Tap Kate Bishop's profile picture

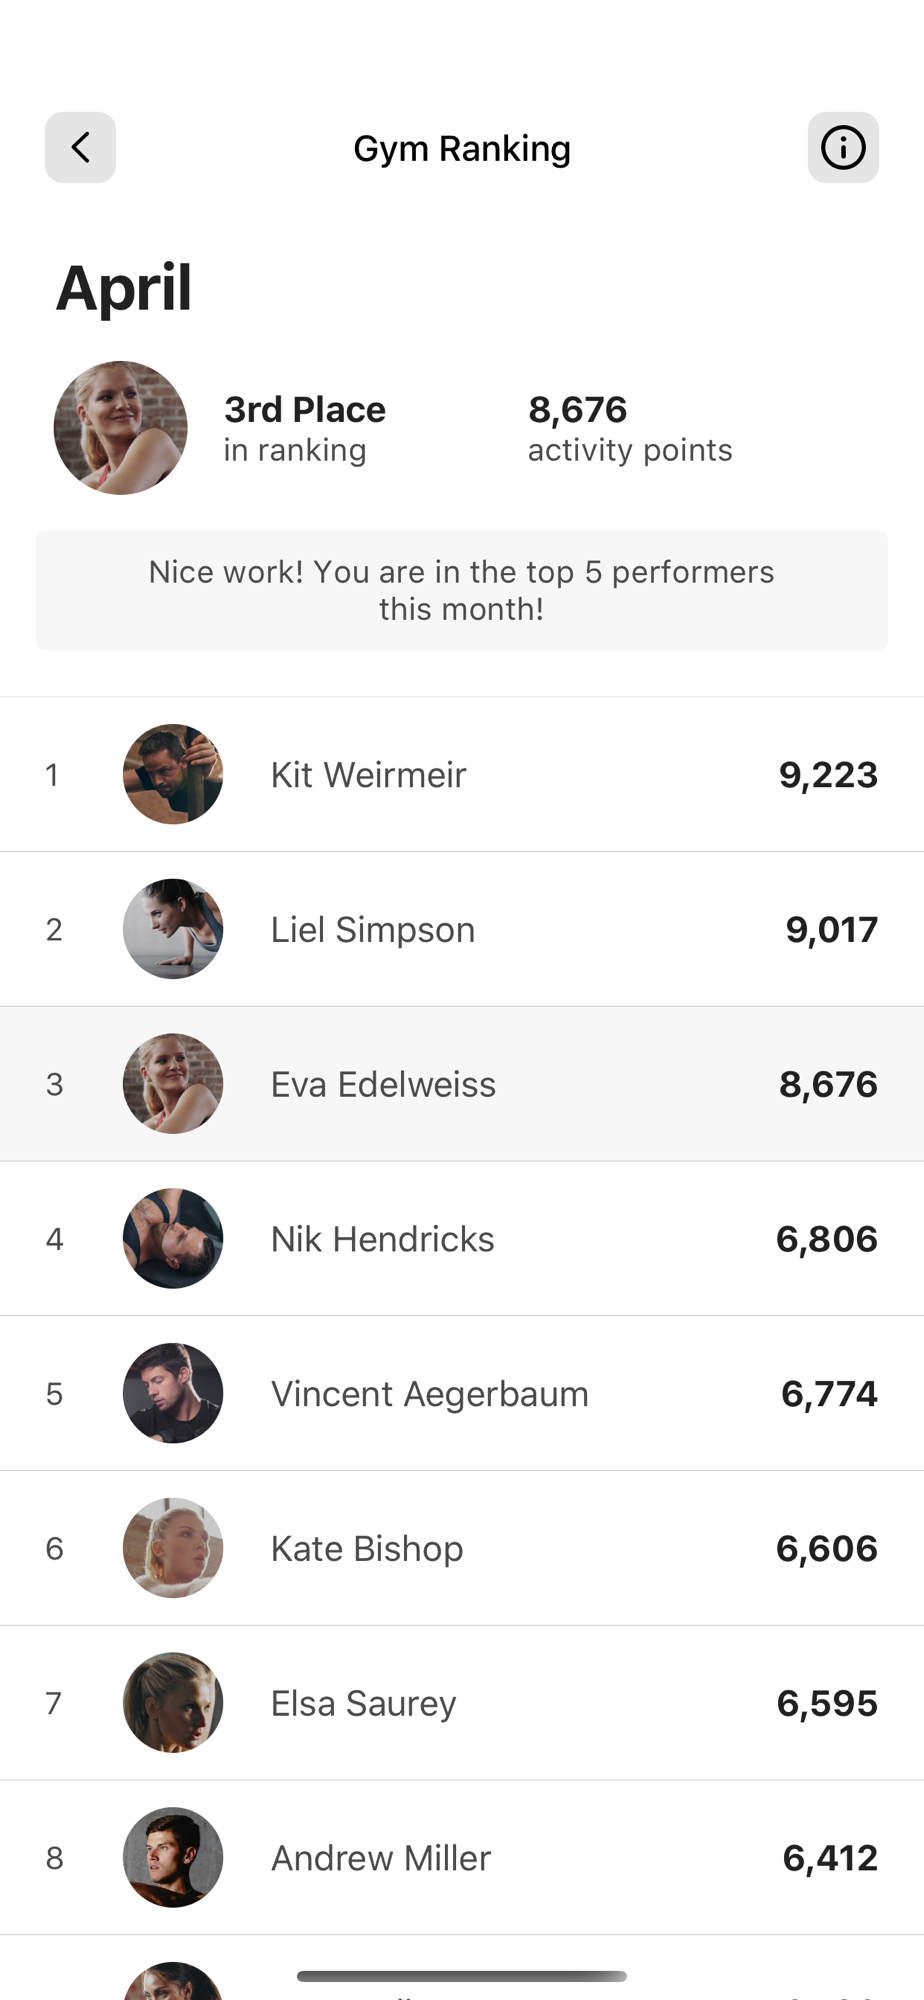pyautogui.click(x=173, y=1548)
